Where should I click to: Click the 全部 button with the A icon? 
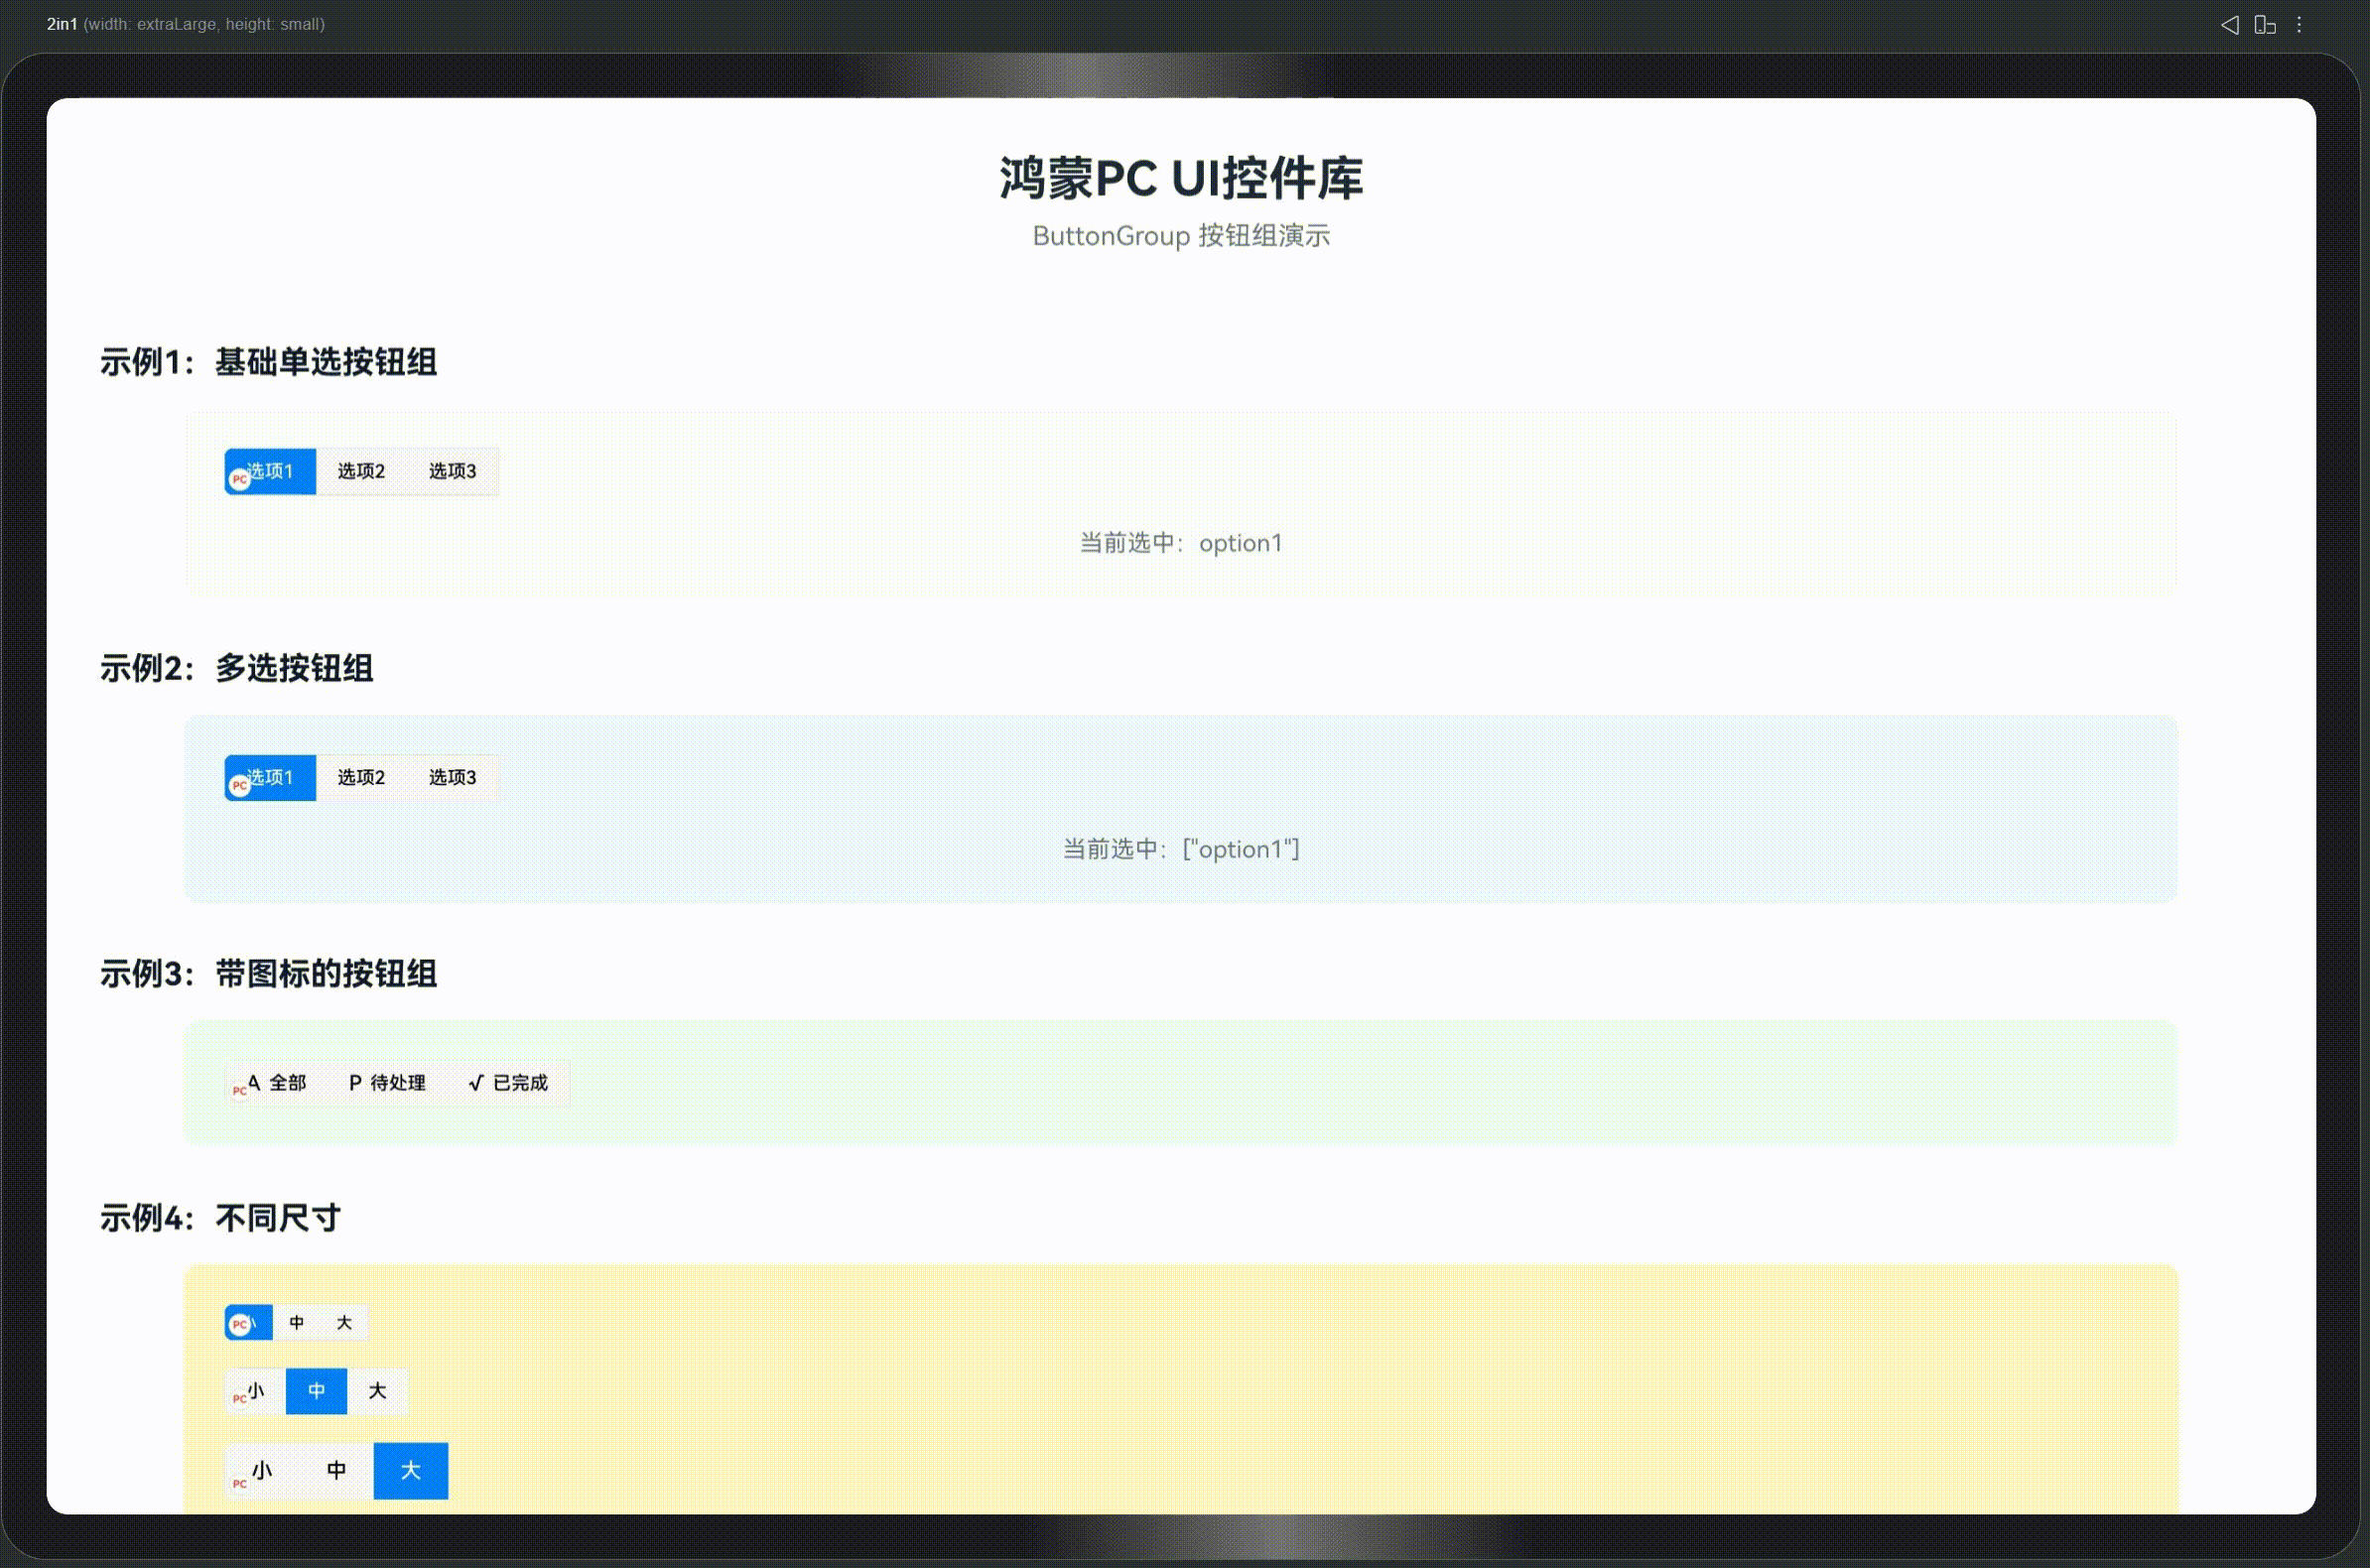[x=279, y=1083]
